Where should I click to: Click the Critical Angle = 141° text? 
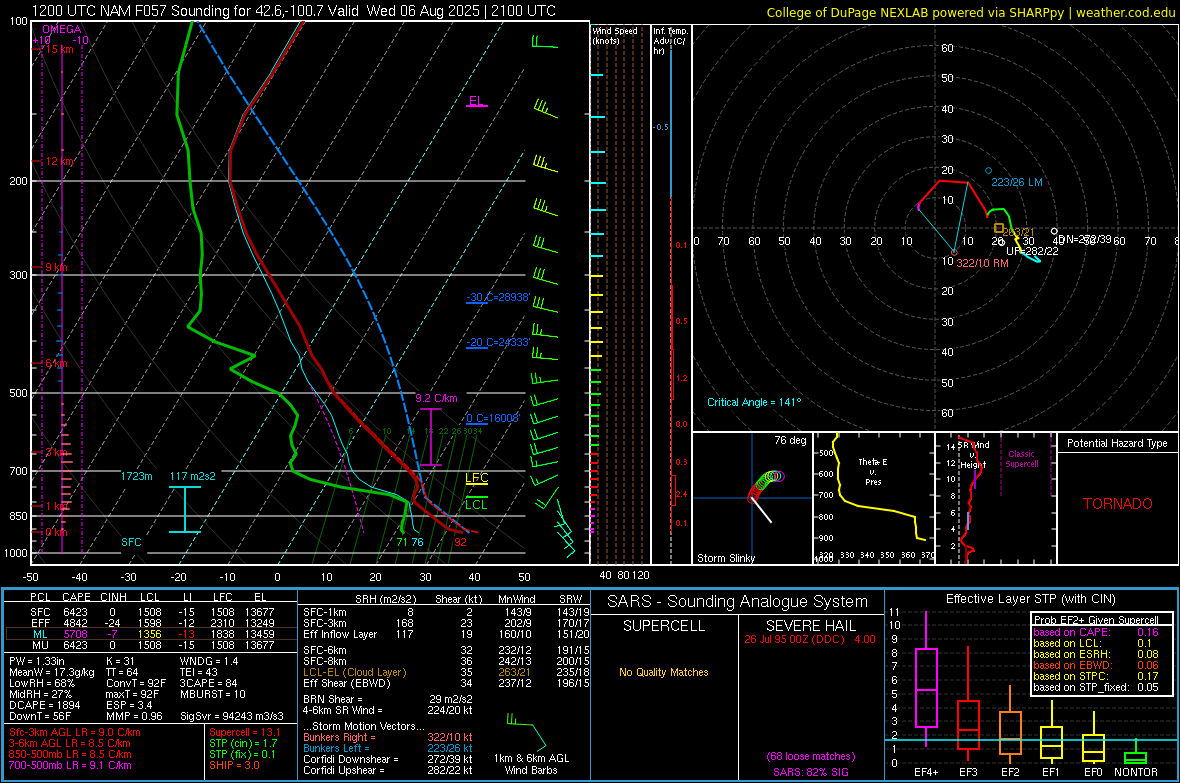click(x=754, y=402)
